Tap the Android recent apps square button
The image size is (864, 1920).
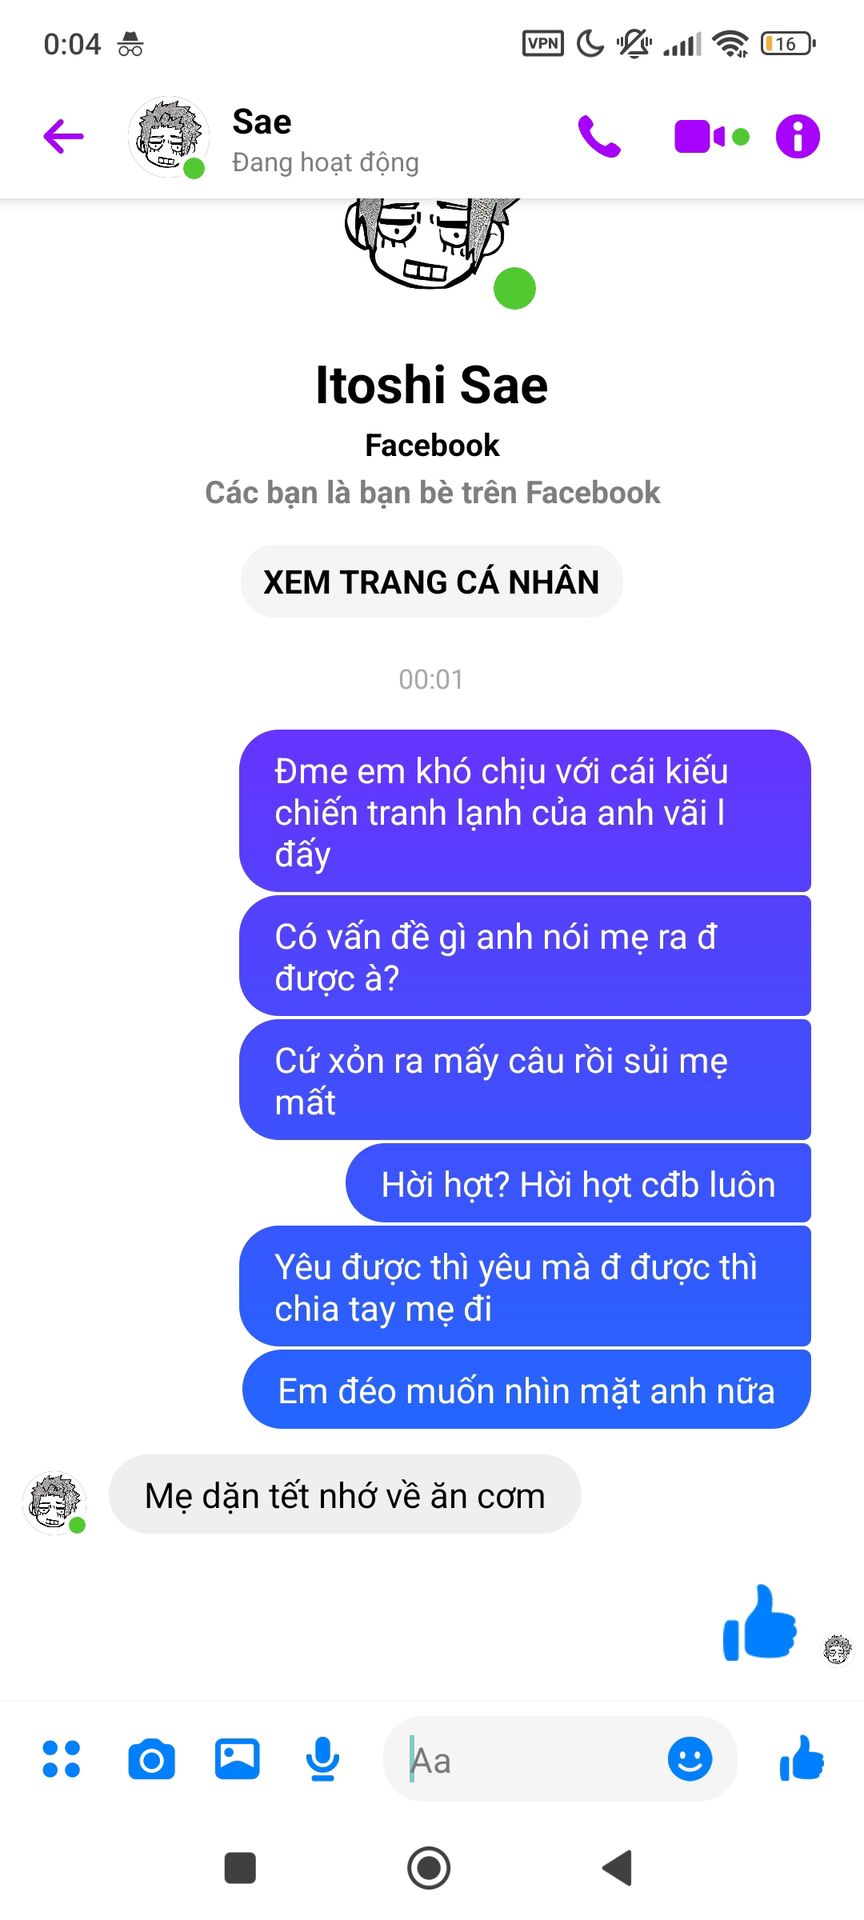click(x=240, y=1867)
